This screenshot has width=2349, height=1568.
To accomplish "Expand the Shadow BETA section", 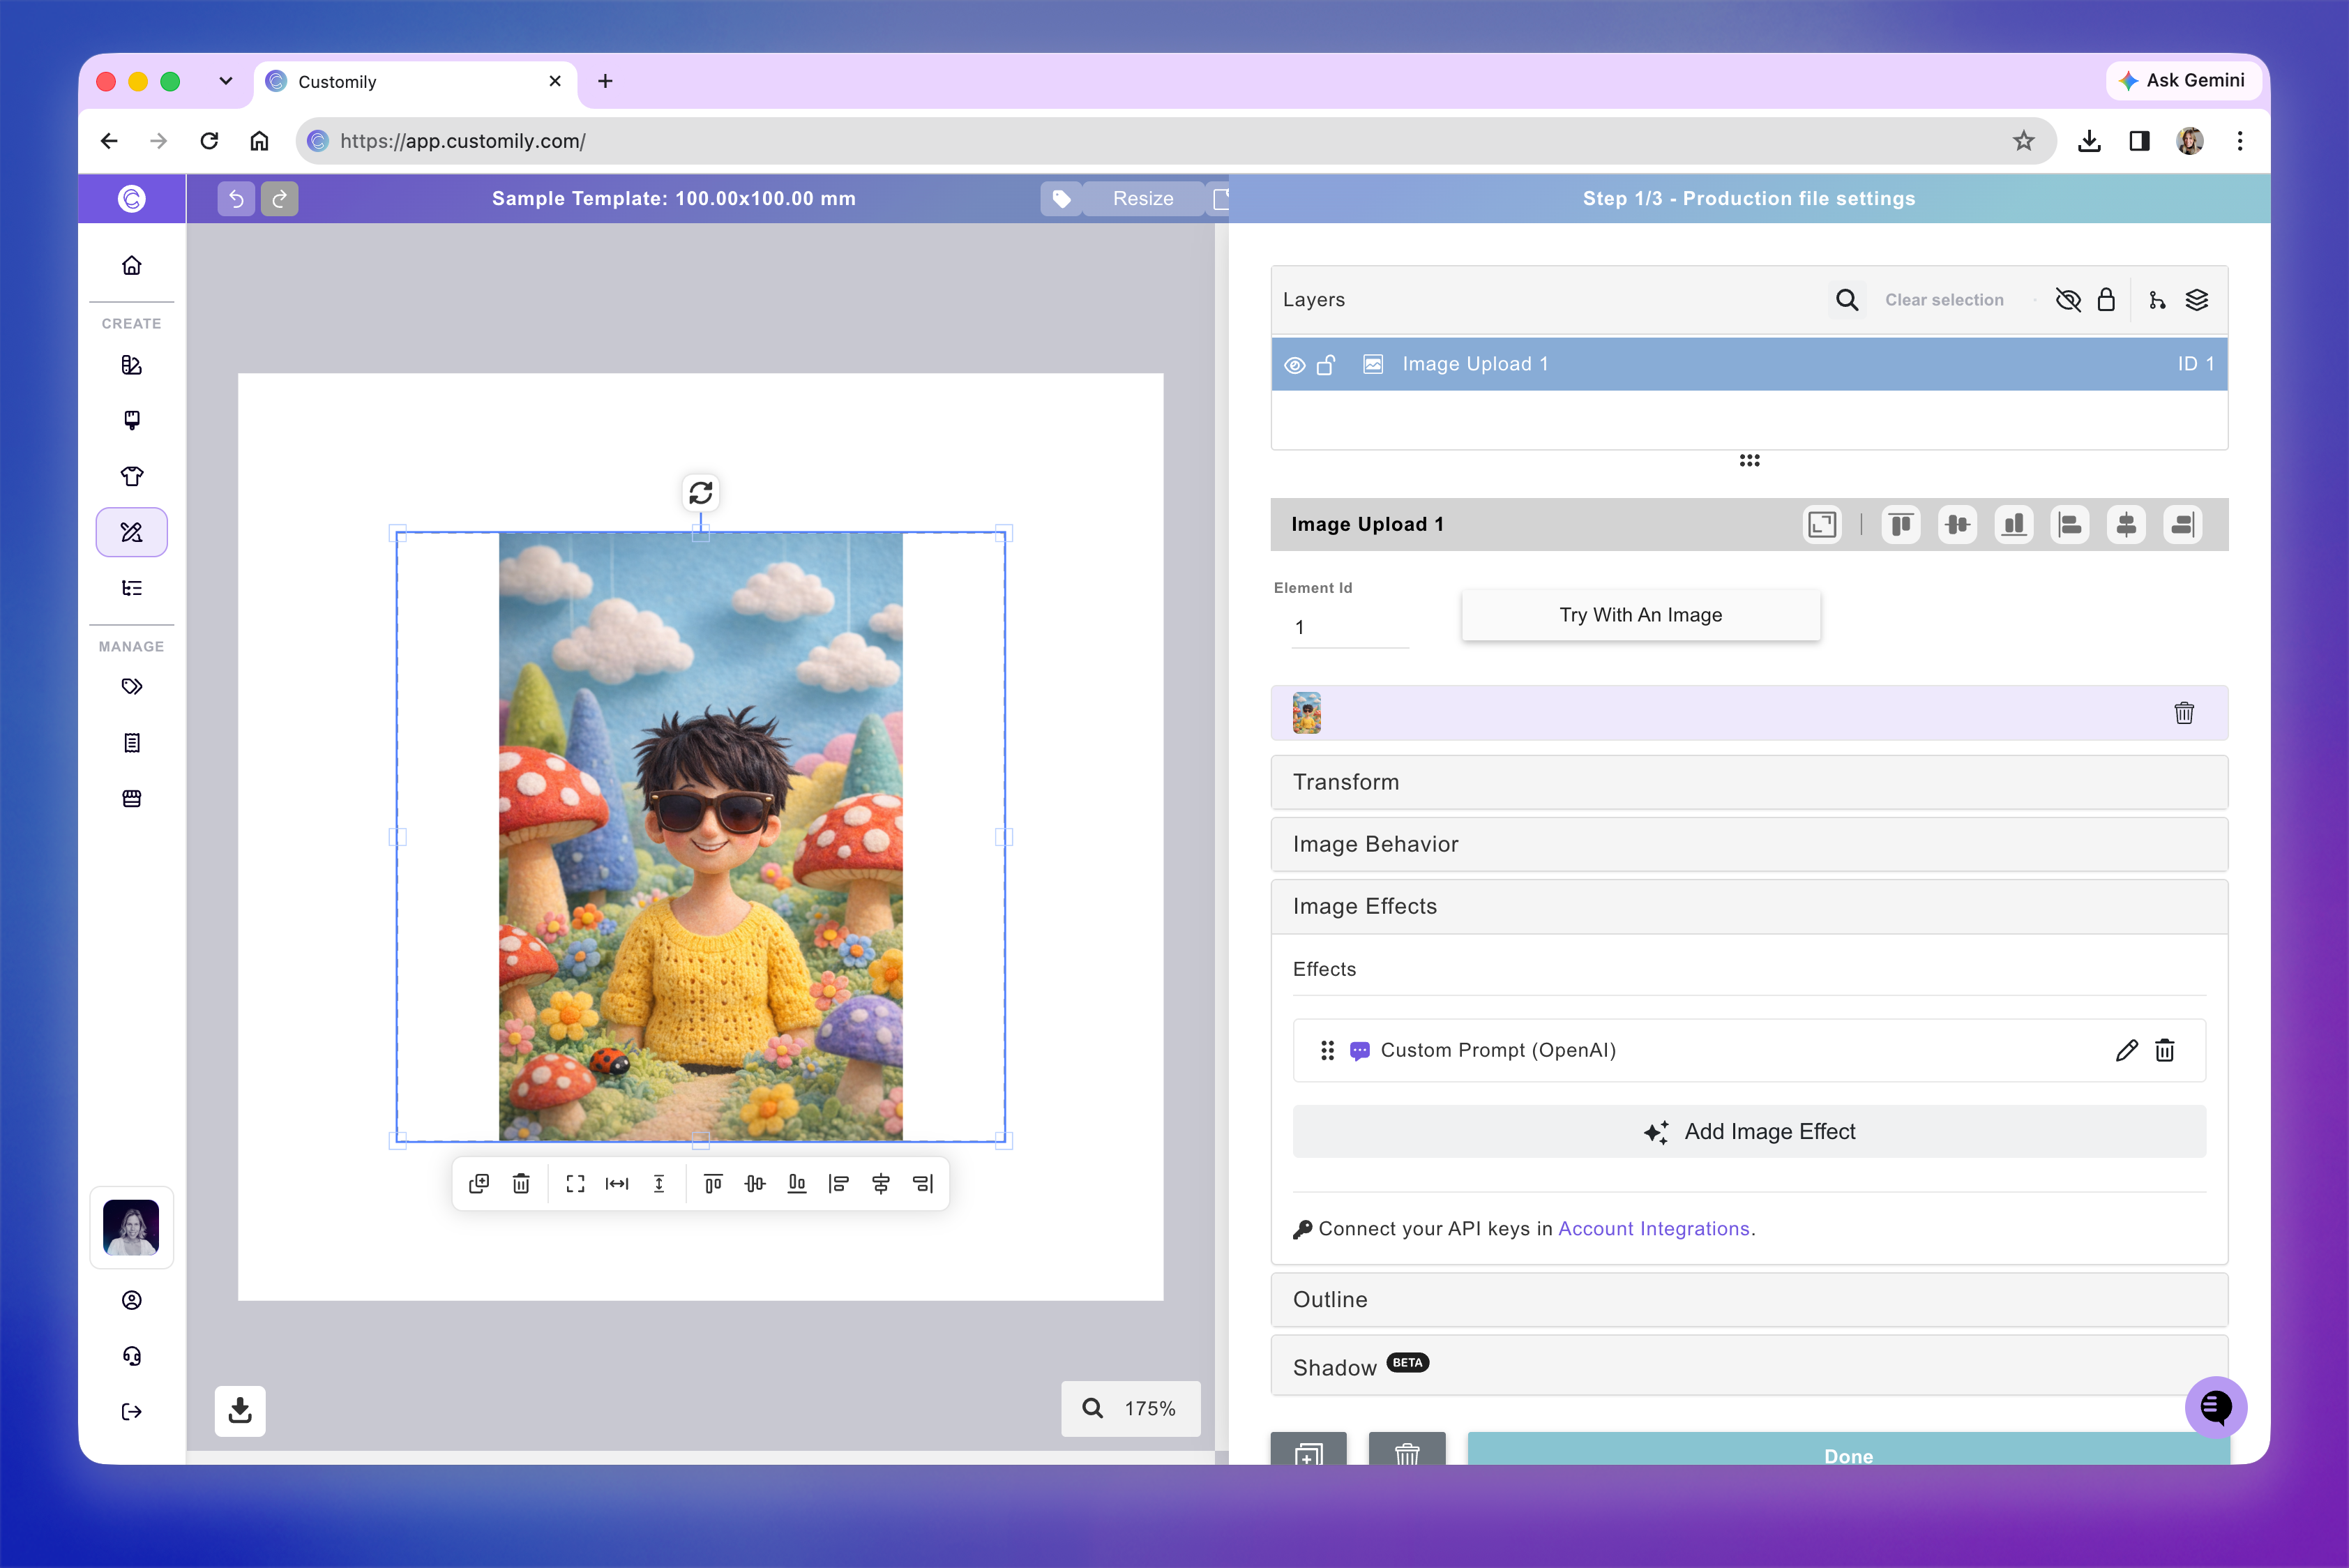I will tap(1749, 1366).
